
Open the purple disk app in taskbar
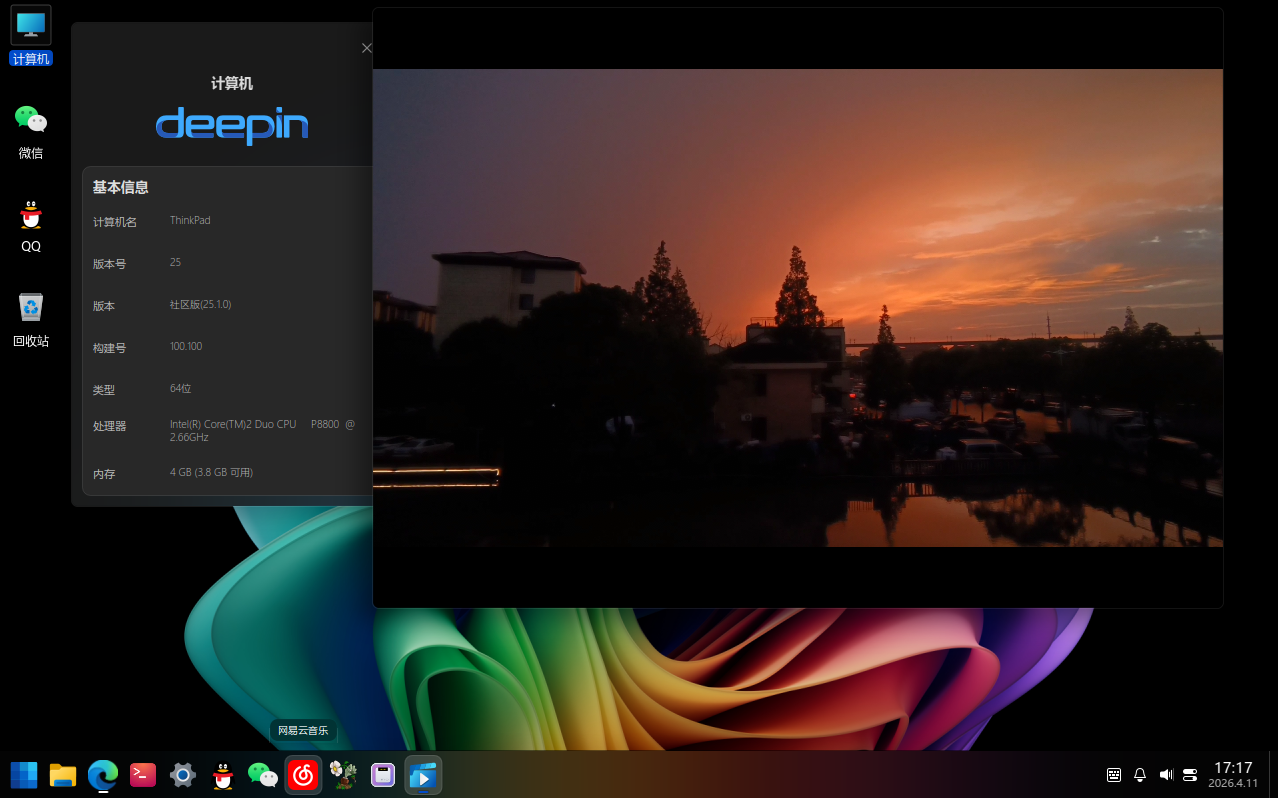(x=383, y=775)
